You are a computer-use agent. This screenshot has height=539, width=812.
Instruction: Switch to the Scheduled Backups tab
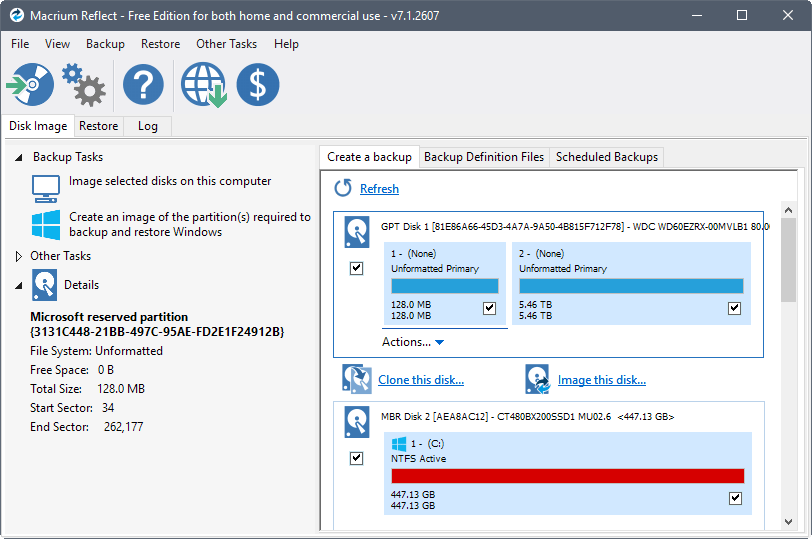[606, 157]
